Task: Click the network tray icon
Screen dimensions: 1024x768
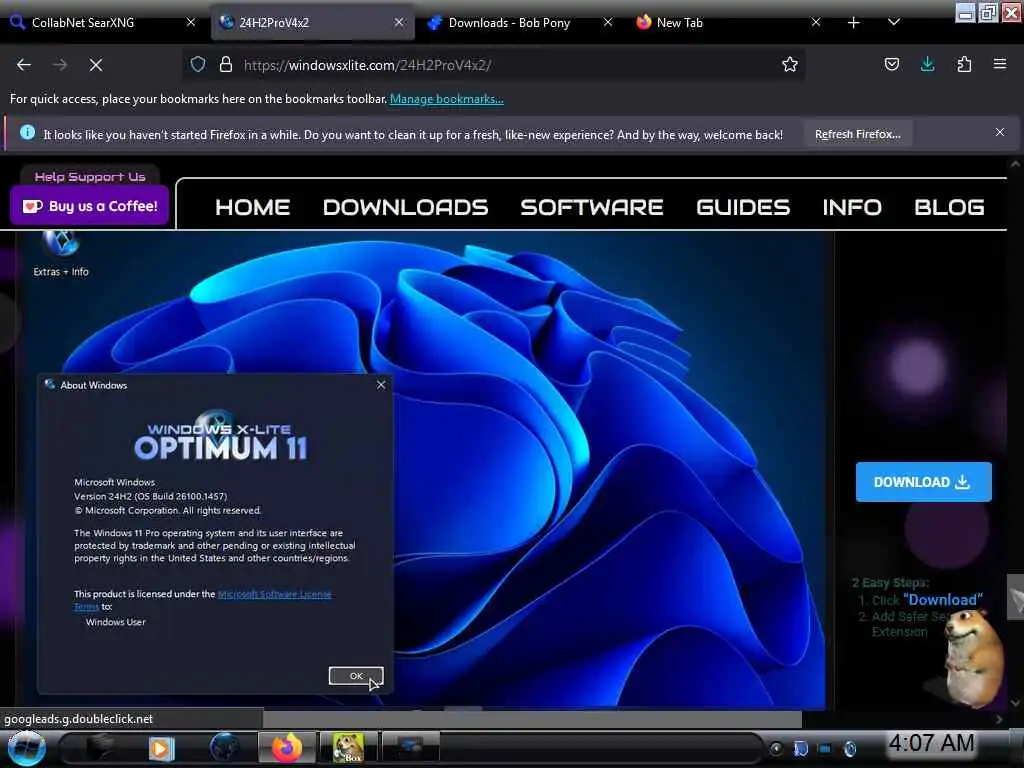Action: [x=825, y=748]
